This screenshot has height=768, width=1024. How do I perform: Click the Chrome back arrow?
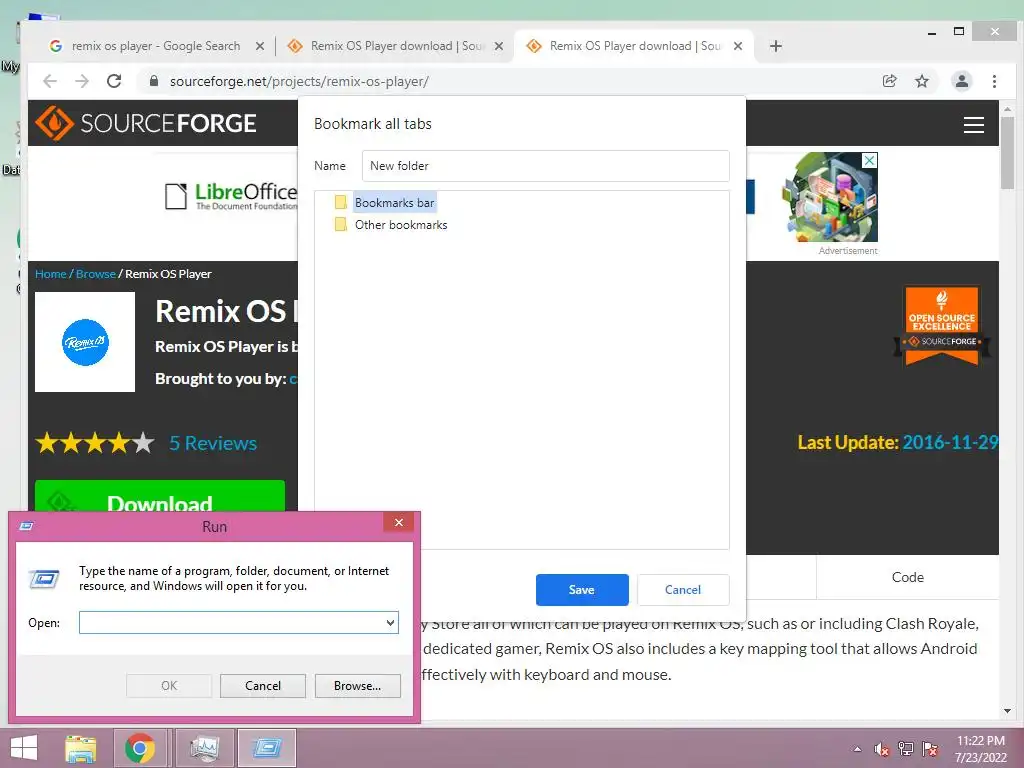coord(50,81)
